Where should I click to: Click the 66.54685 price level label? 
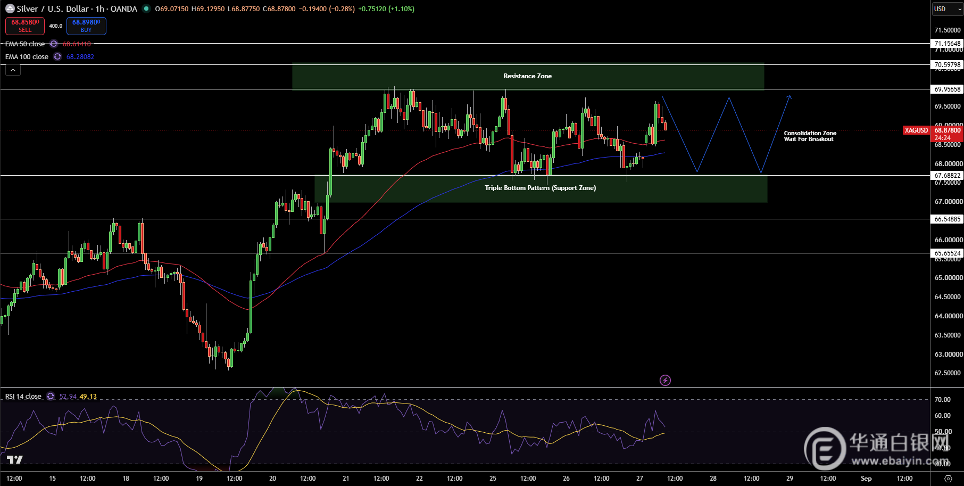click(947, 219)
